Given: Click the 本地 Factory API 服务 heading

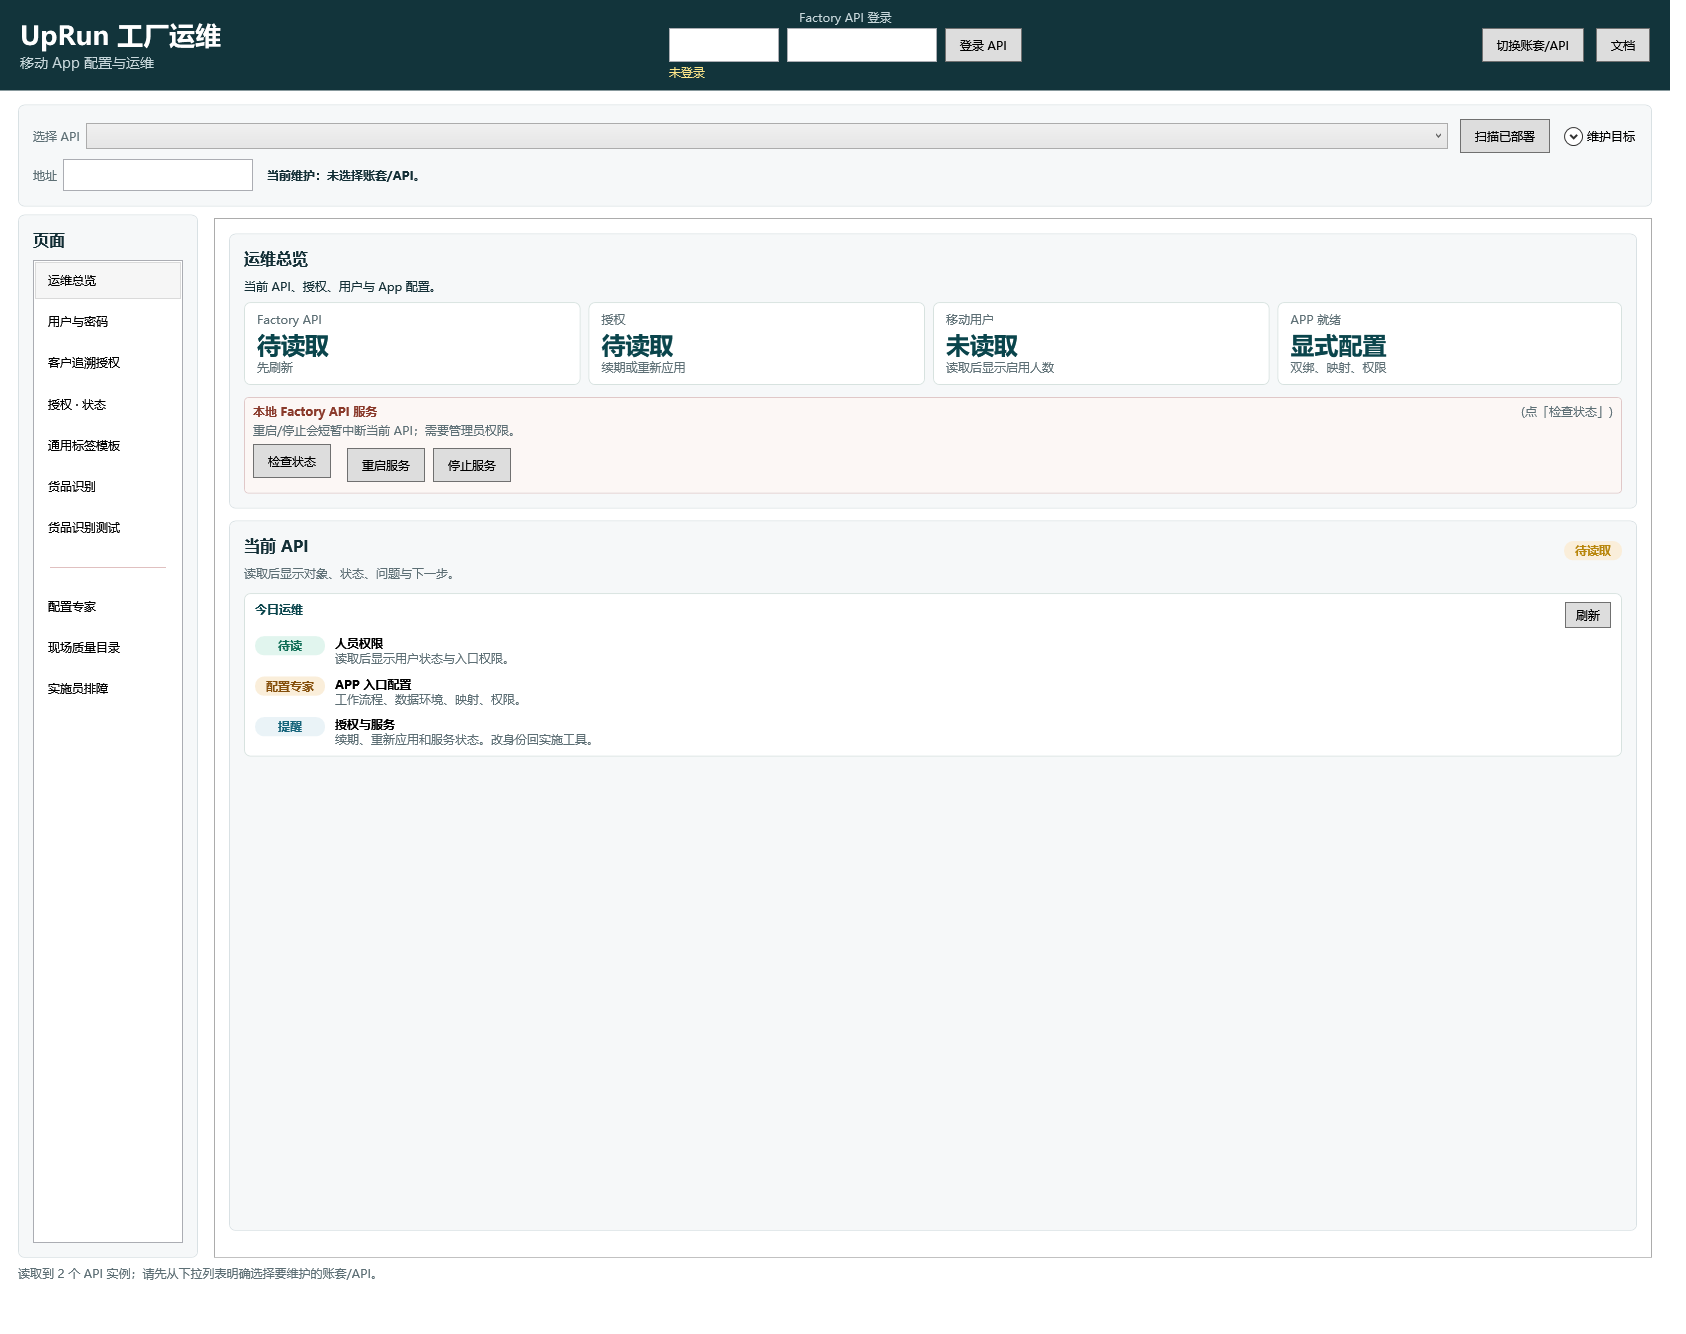Looking at the screenshot, I should point(315,412).
